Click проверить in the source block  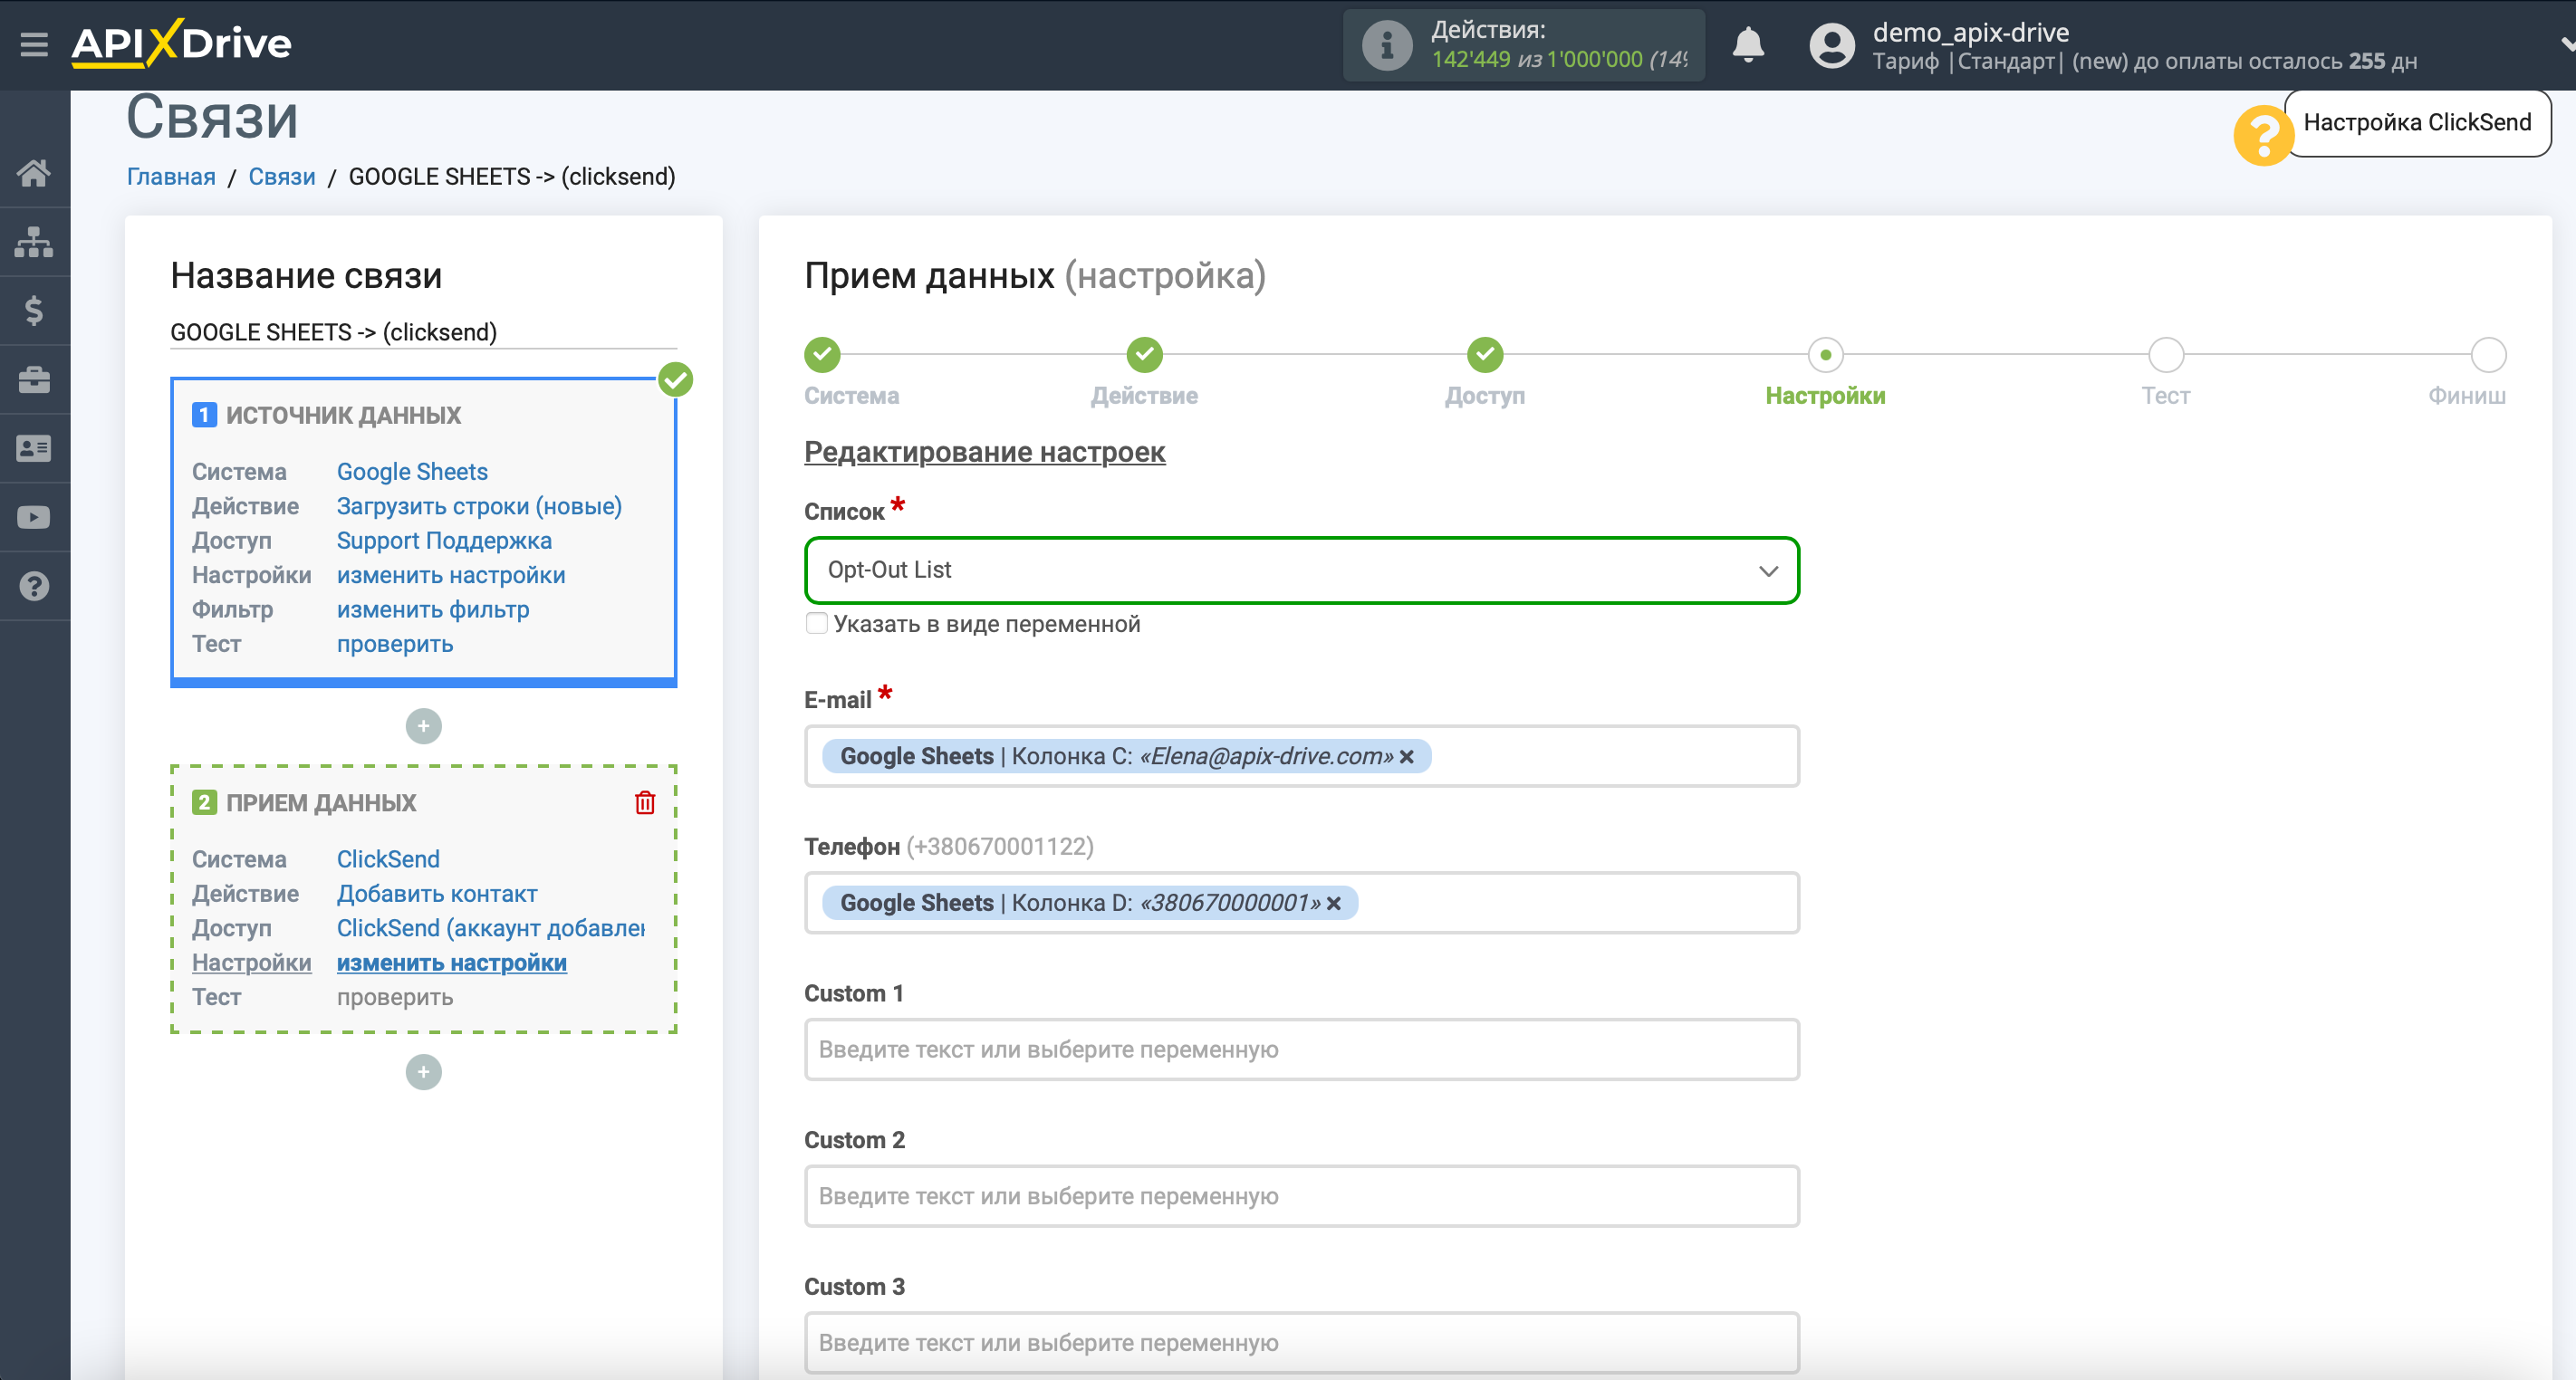tap(395, 644)
